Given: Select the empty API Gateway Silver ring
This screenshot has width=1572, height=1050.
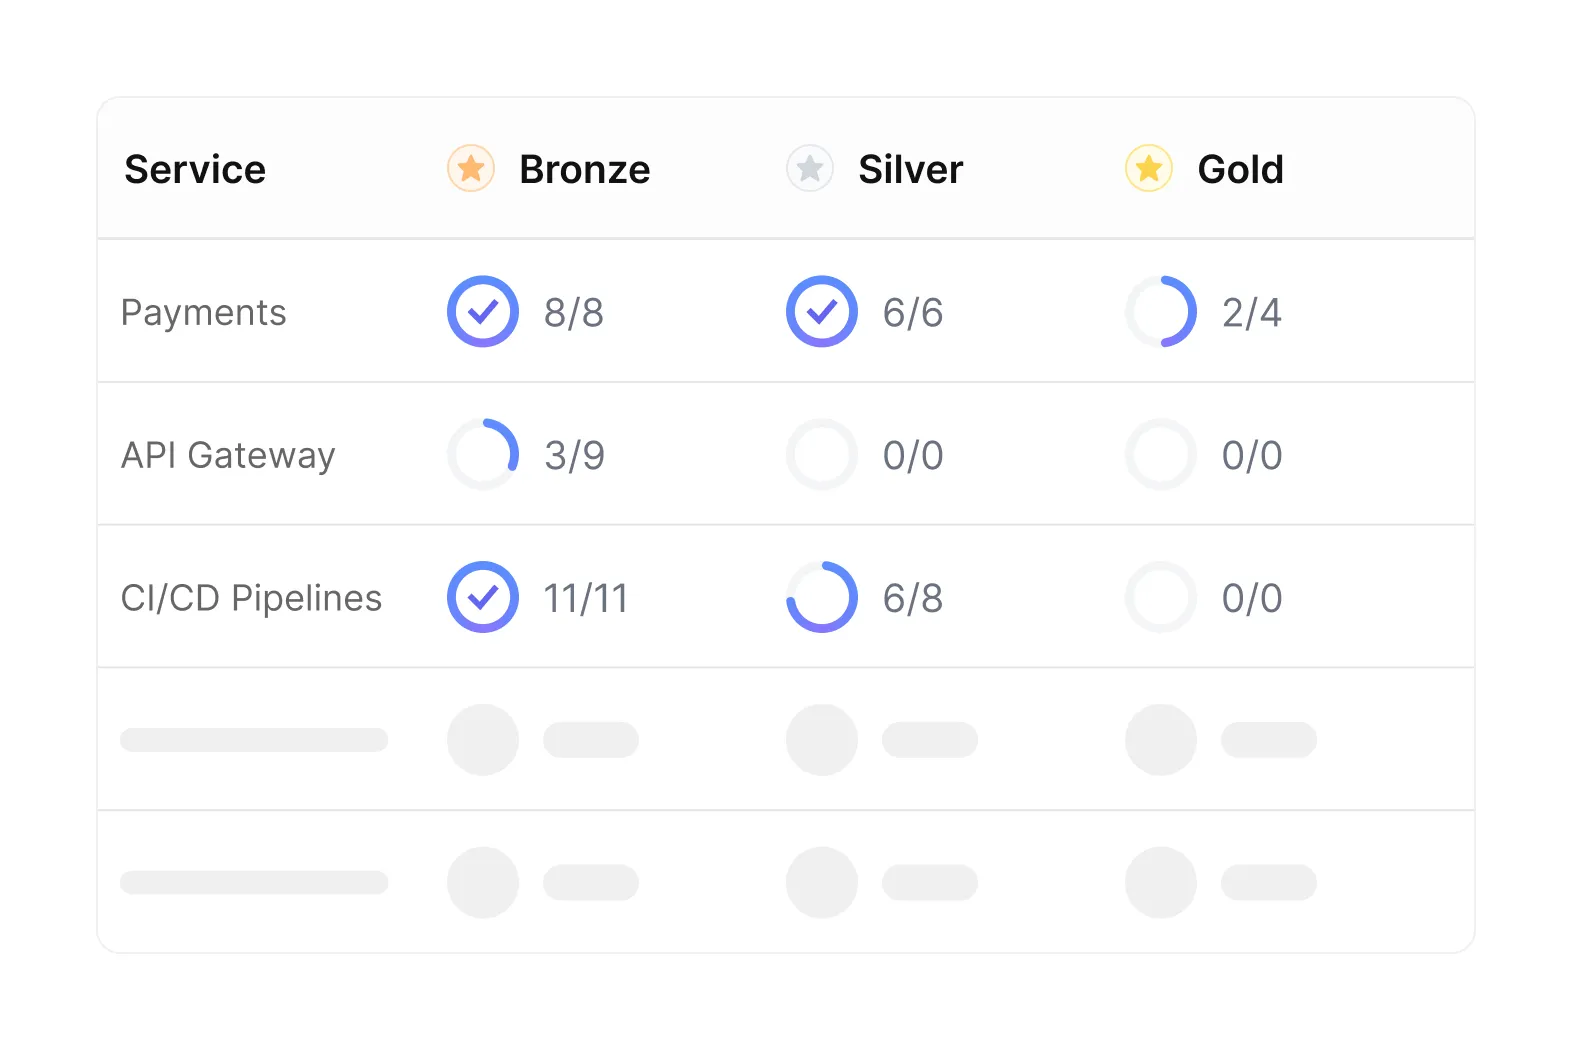Looking at the screenshot, I should pyautogui.click(x=822, y=454).
